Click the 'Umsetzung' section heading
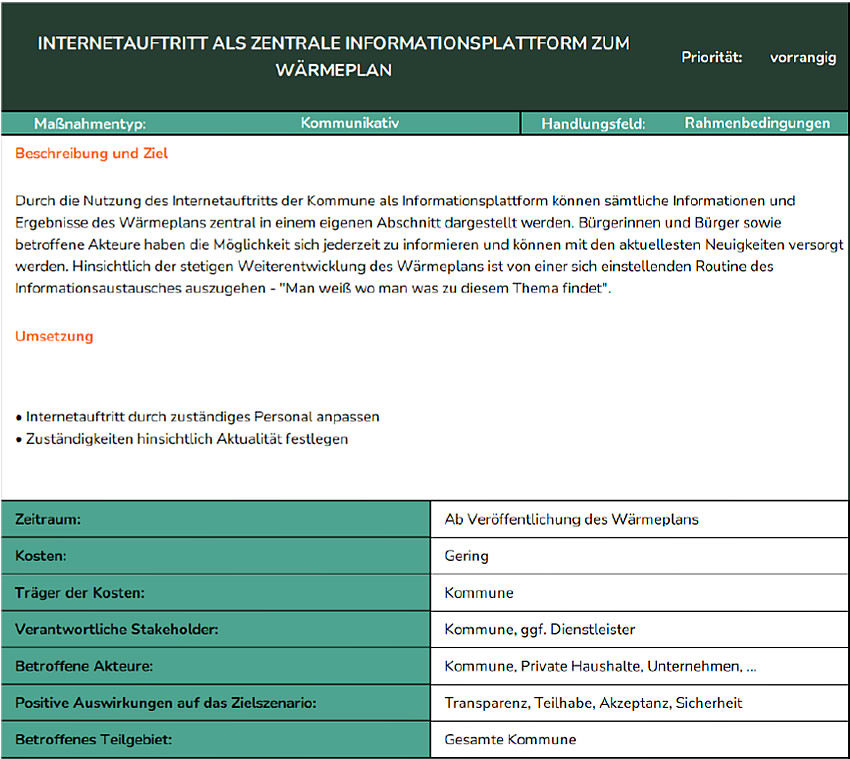850x759 pixels. (54, 336)
